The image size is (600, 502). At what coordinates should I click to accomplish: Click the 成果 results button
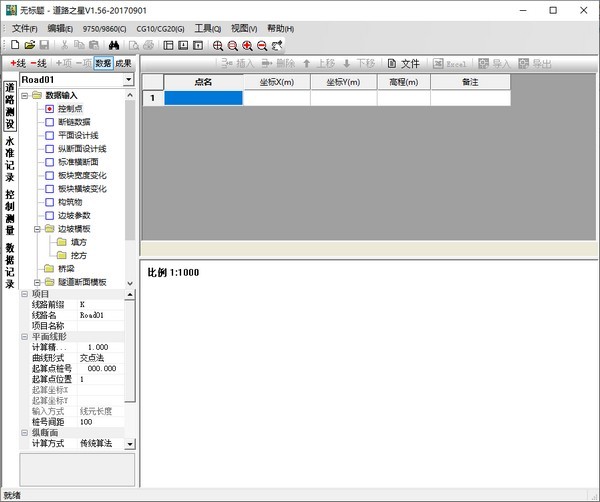[x=123, y=63]
